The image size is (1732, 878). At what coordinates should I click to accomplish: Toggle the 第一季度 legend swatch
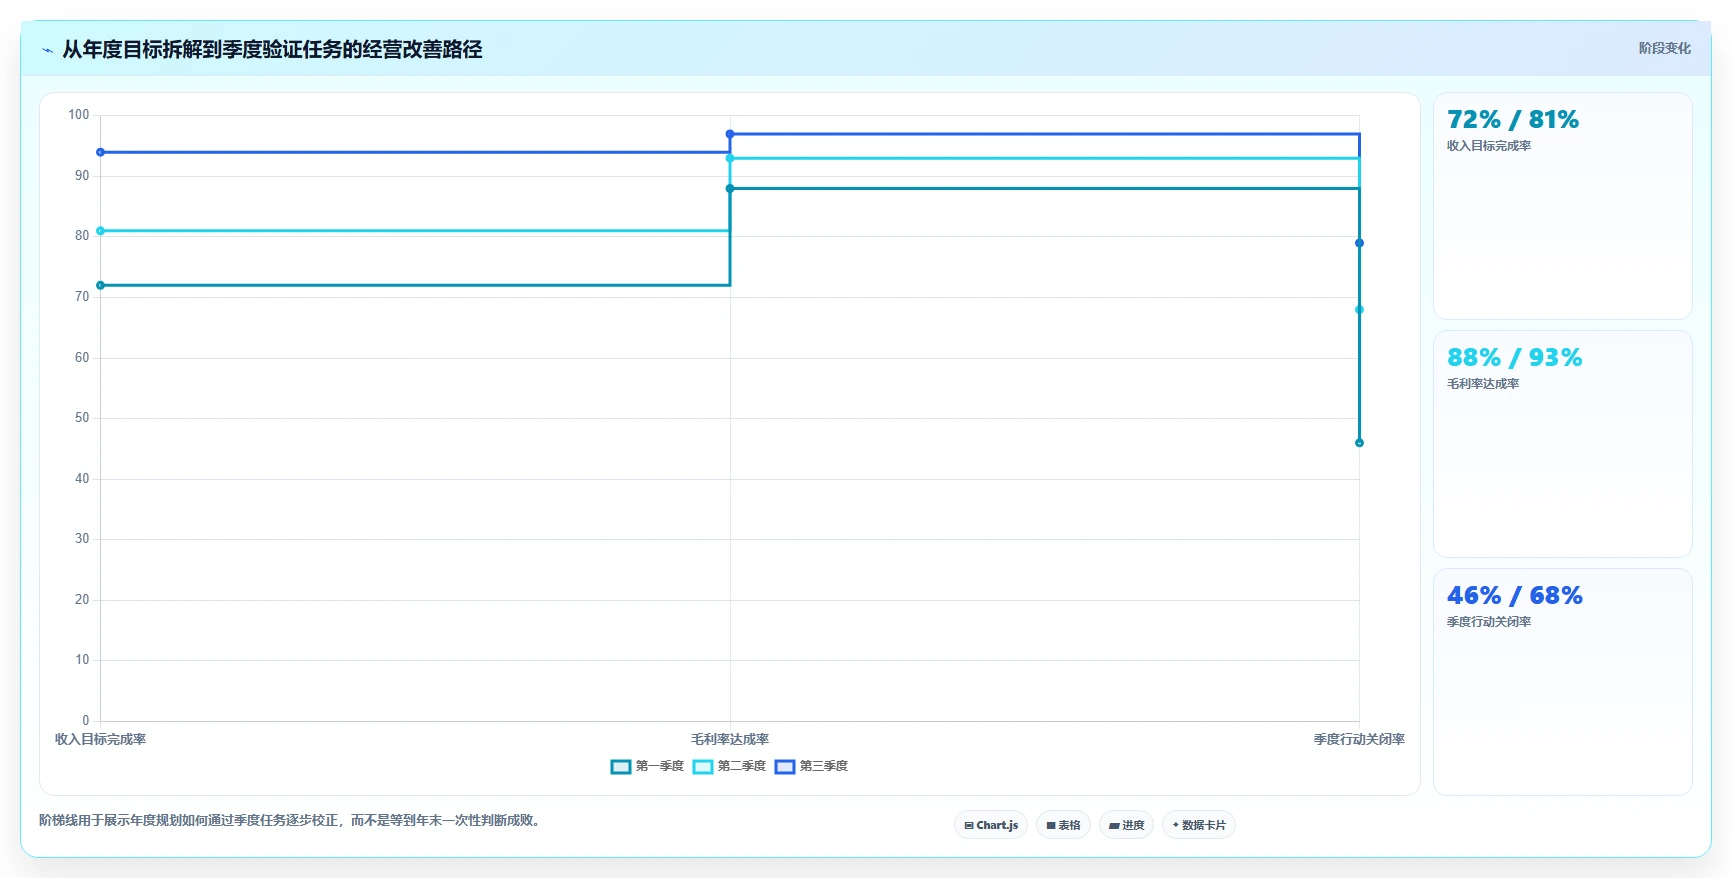621,767
